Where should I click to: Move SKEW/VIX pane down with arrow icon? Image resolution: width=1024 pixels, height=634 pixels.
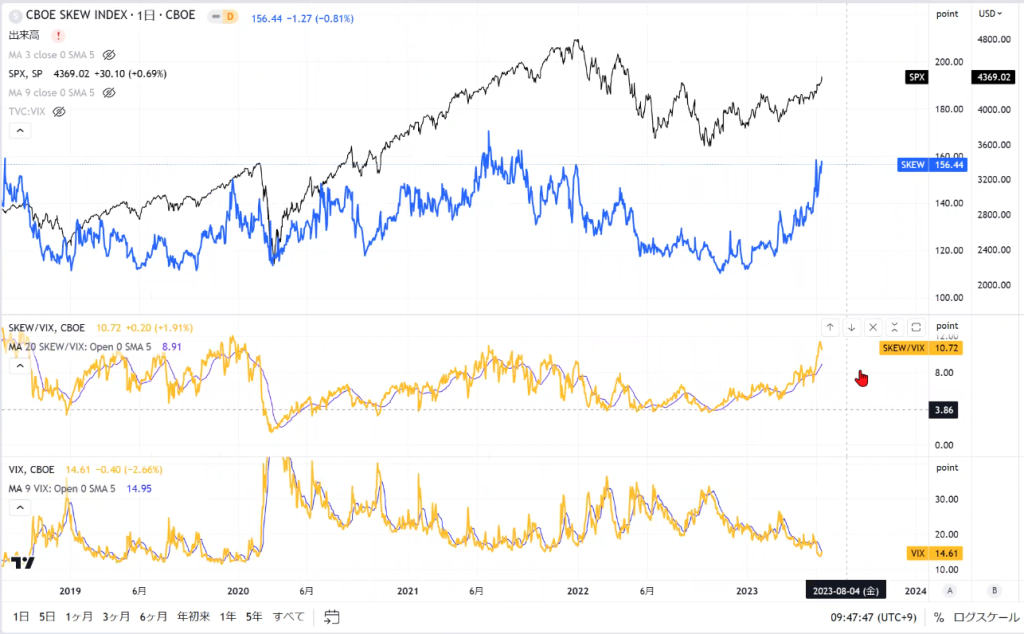(852, 327)
